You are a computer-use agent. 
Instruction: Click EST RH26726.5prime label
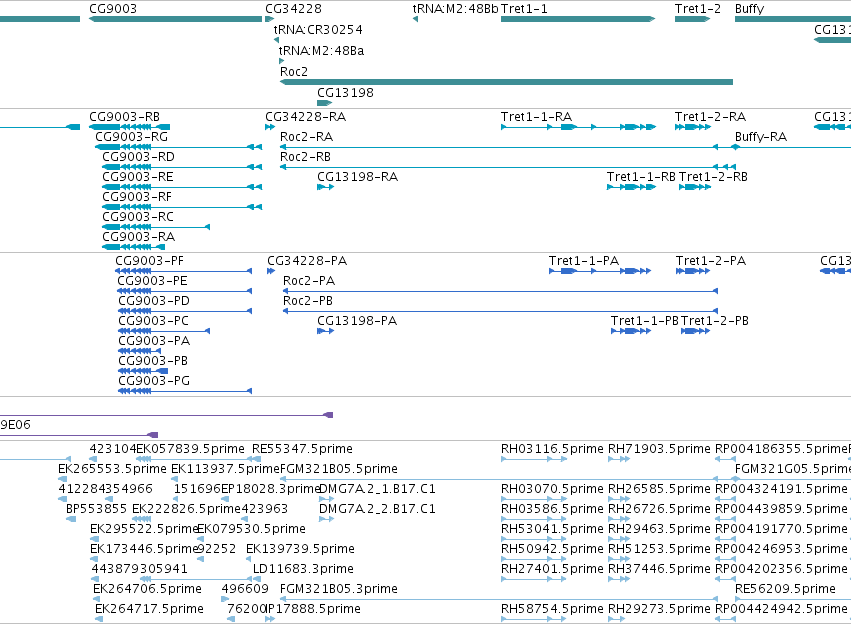coord(659,510)
